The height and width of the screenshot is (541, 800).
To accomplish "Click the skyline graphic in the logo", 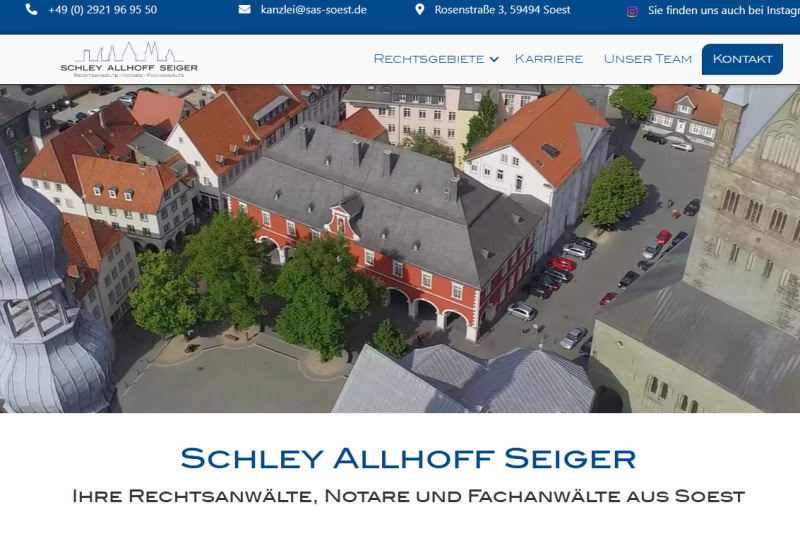I will [x=128, y=52].
